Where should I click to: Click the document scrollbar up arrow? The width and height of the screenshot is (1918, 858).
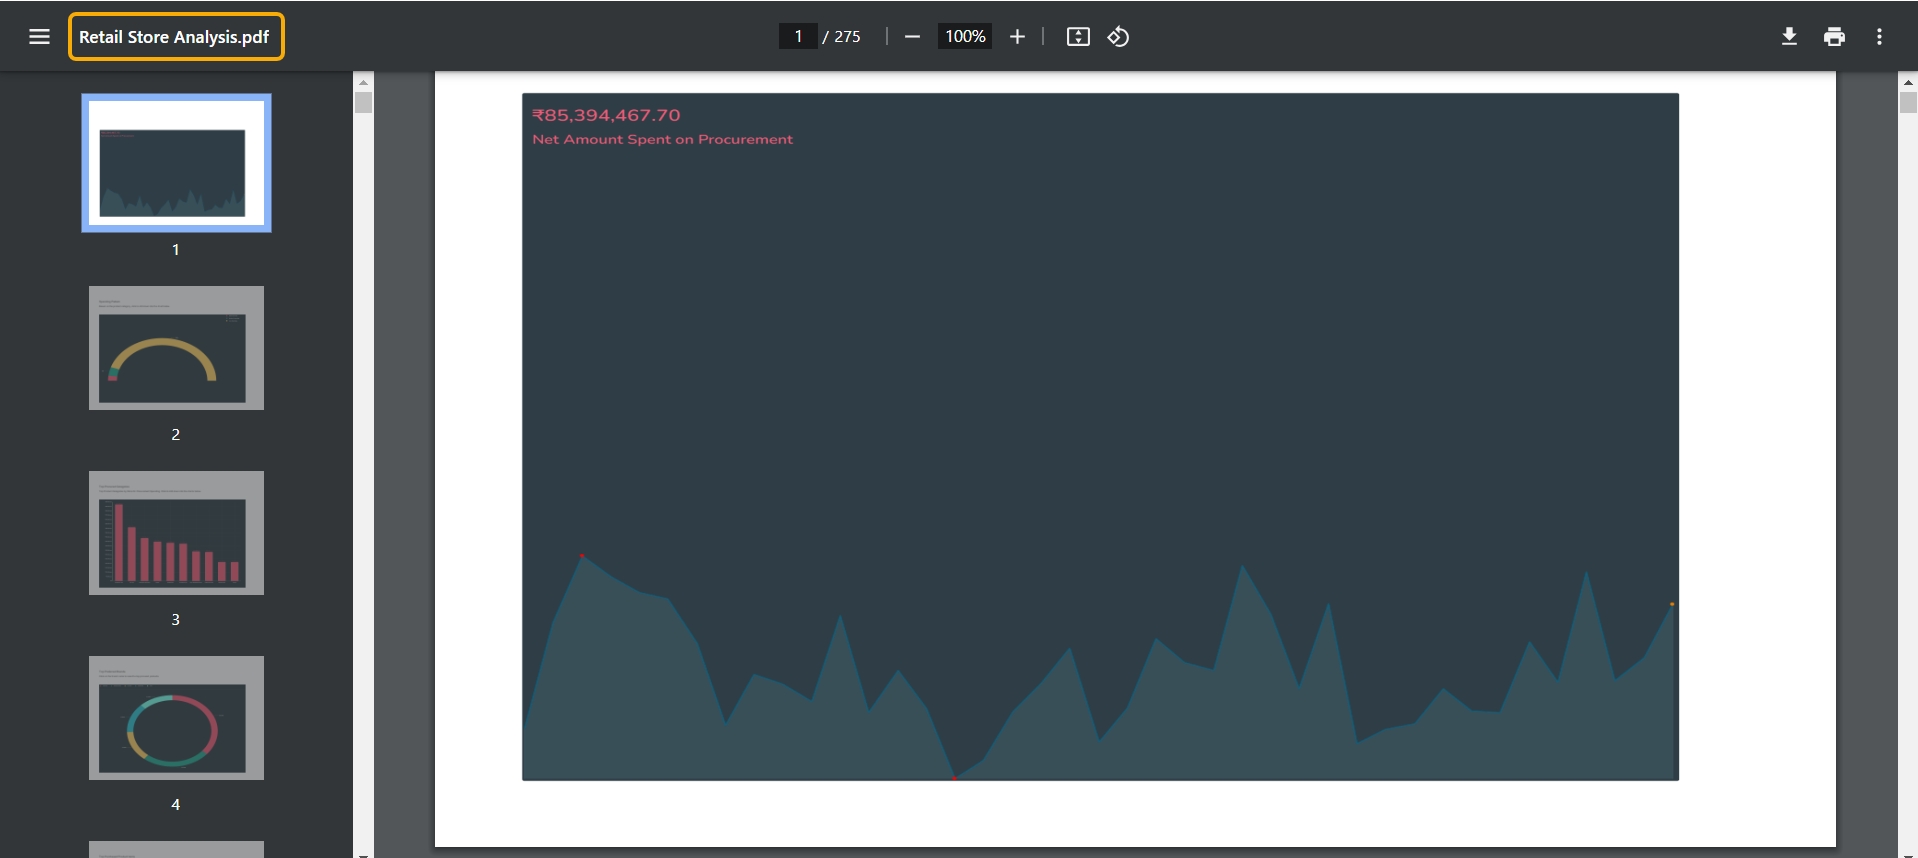pyautogui.click(x=1908, y=82)
